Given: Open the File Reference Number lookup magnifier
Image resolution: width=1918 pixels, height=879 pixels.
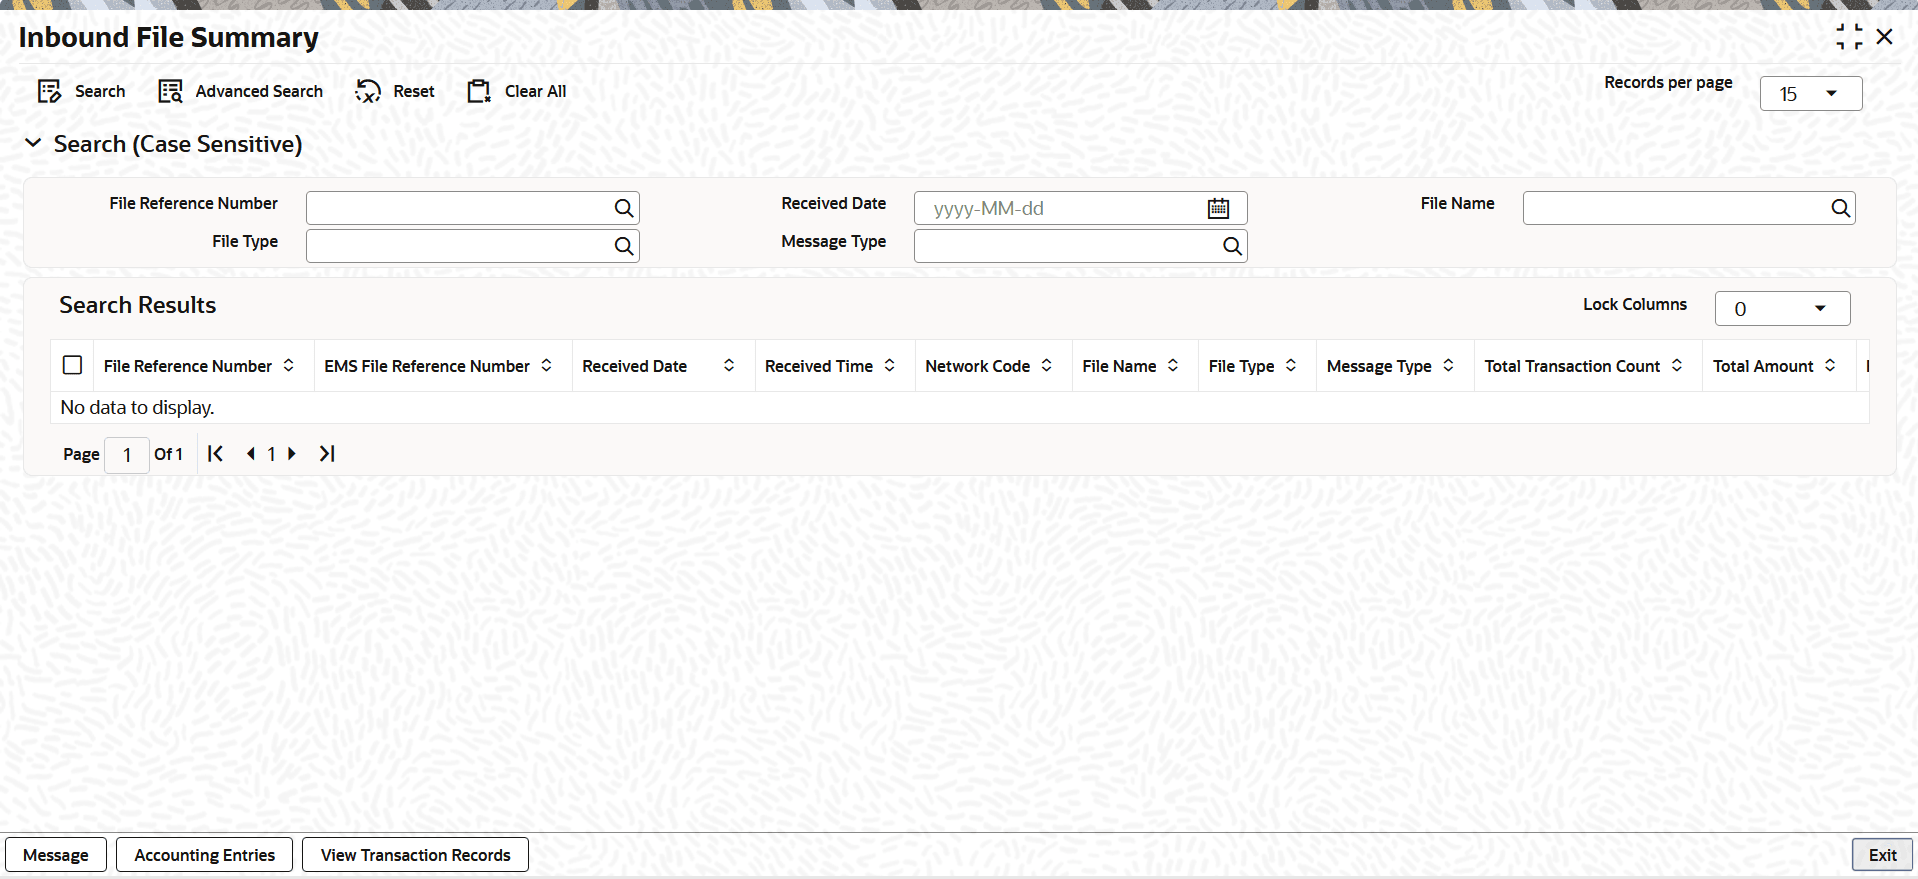Looking at the screenshot, I should pyautogui.click(x=624, y=208).
